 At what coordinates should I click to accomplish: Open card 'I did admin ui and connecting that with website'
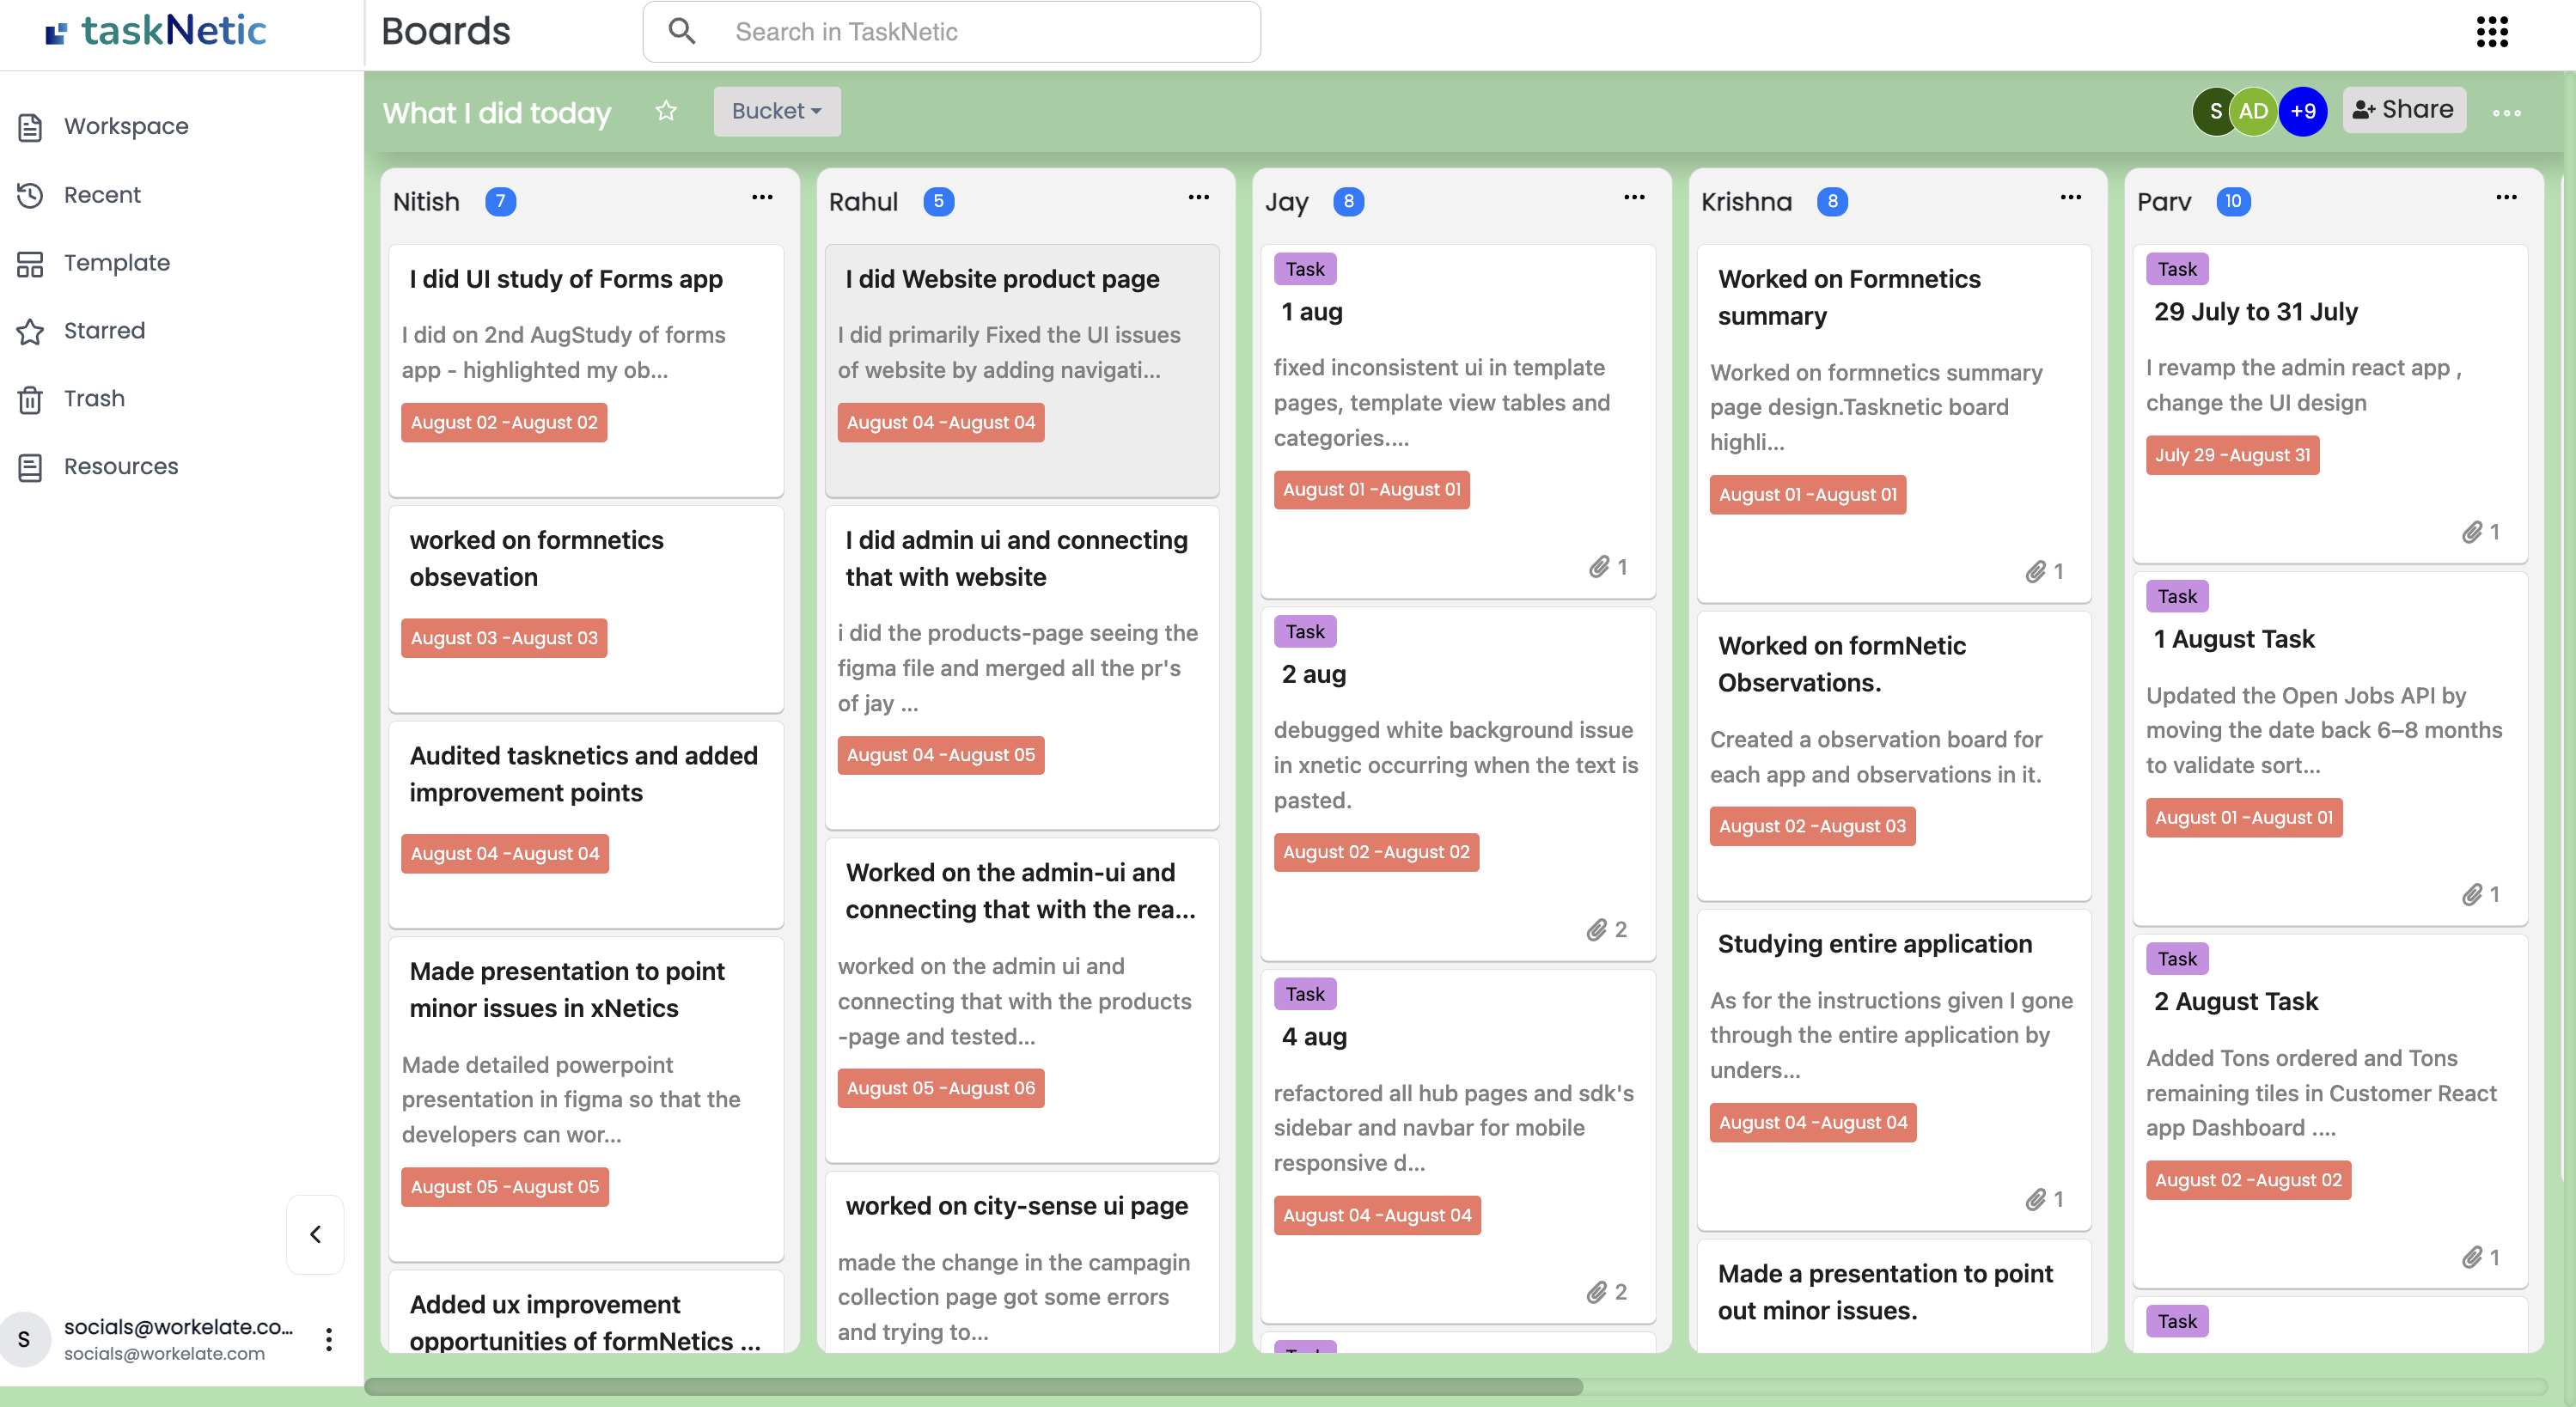[1022, 668]
